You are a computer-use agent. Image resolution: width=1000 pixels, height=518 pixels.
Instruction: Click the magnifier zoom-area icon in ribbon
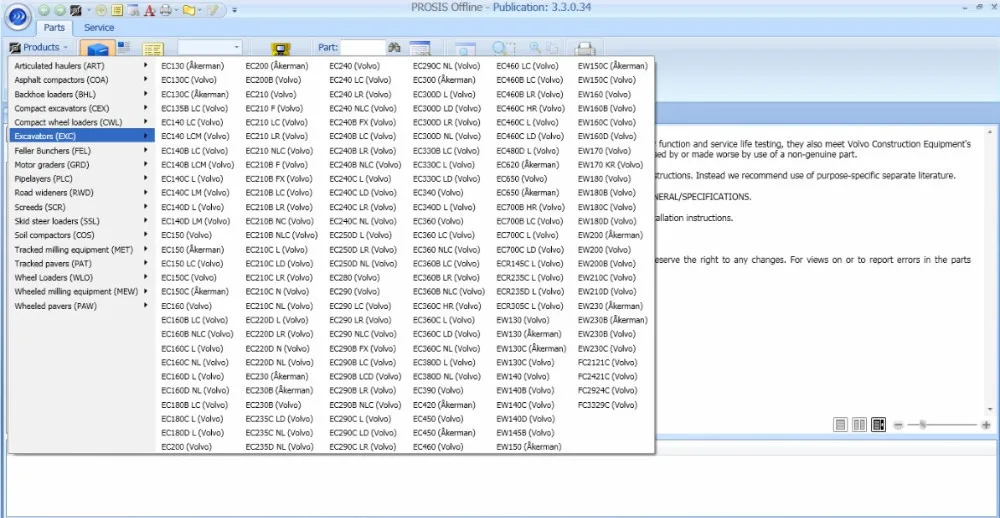click(504, 48)
